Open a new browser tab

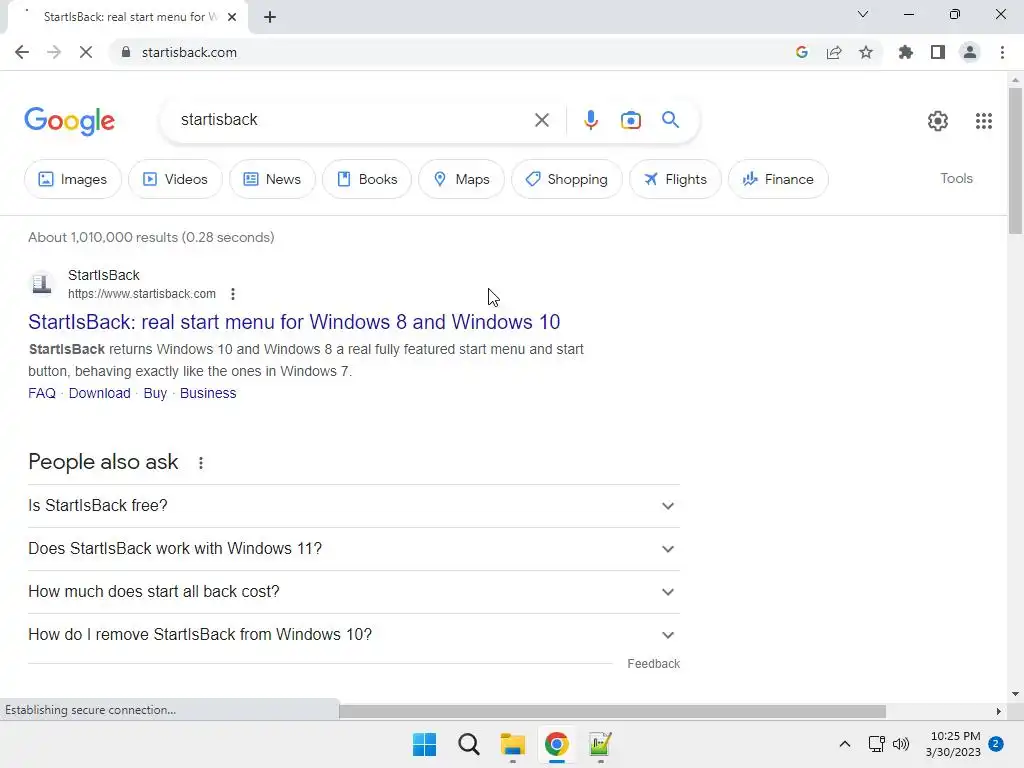click(x=270, y=17)
